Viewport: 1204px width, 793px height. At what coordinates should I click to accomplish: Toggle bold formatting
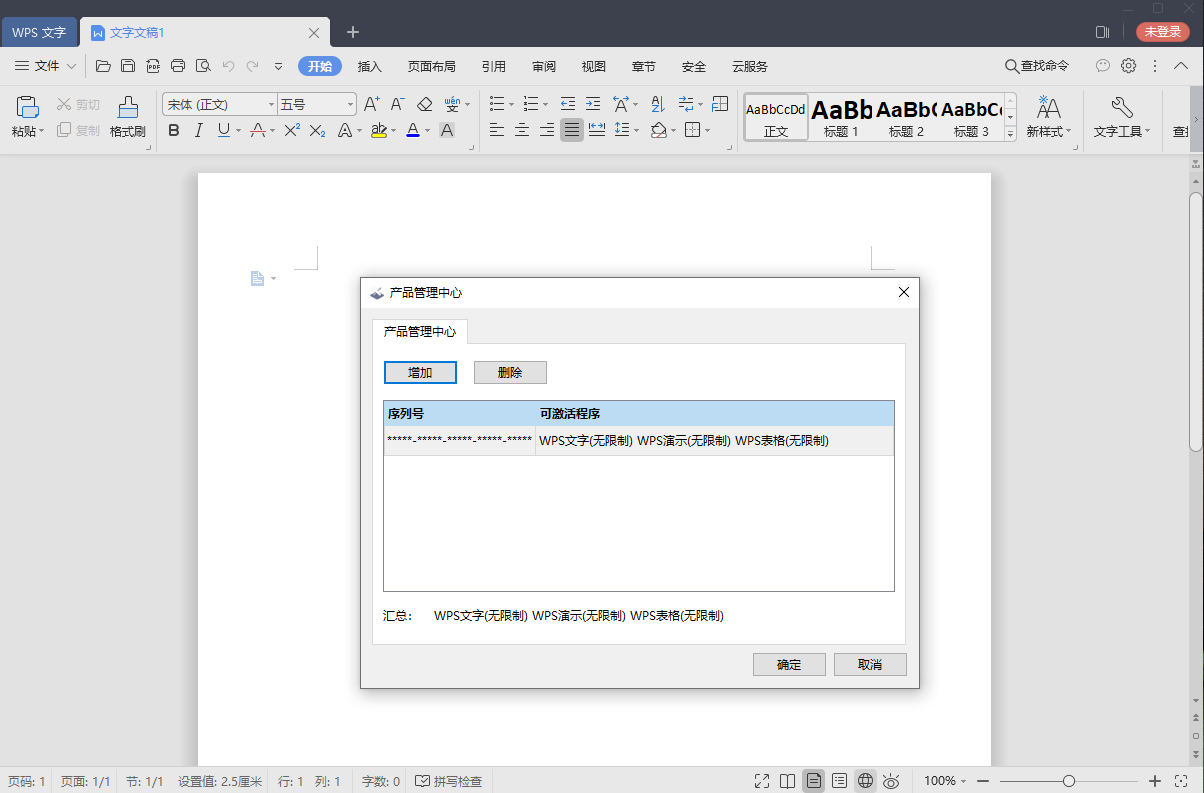click(x=173, y=130)
